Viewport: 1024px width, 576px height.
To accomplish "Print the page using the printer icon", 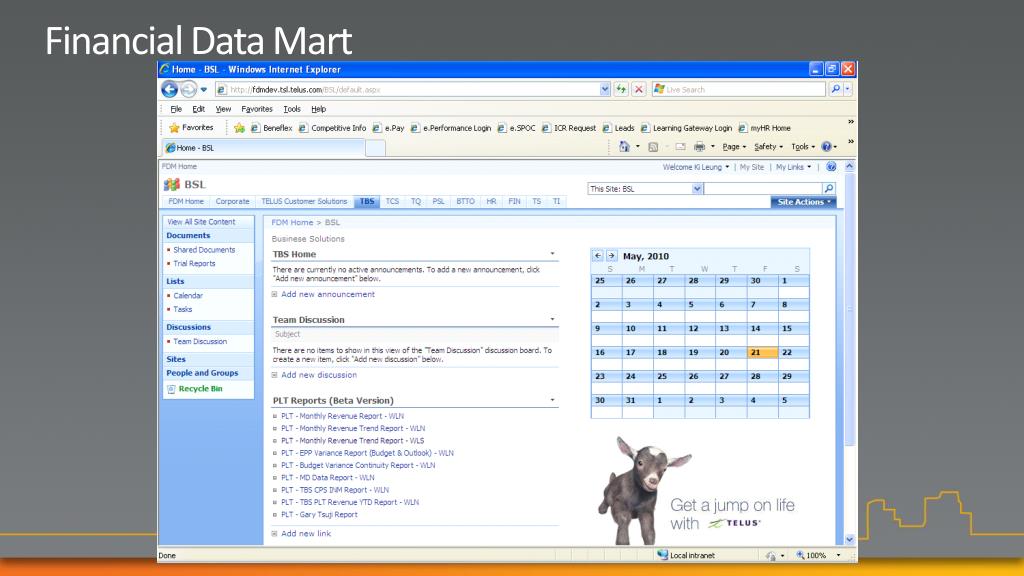I will pyautogui.click(x=699, y=147).
